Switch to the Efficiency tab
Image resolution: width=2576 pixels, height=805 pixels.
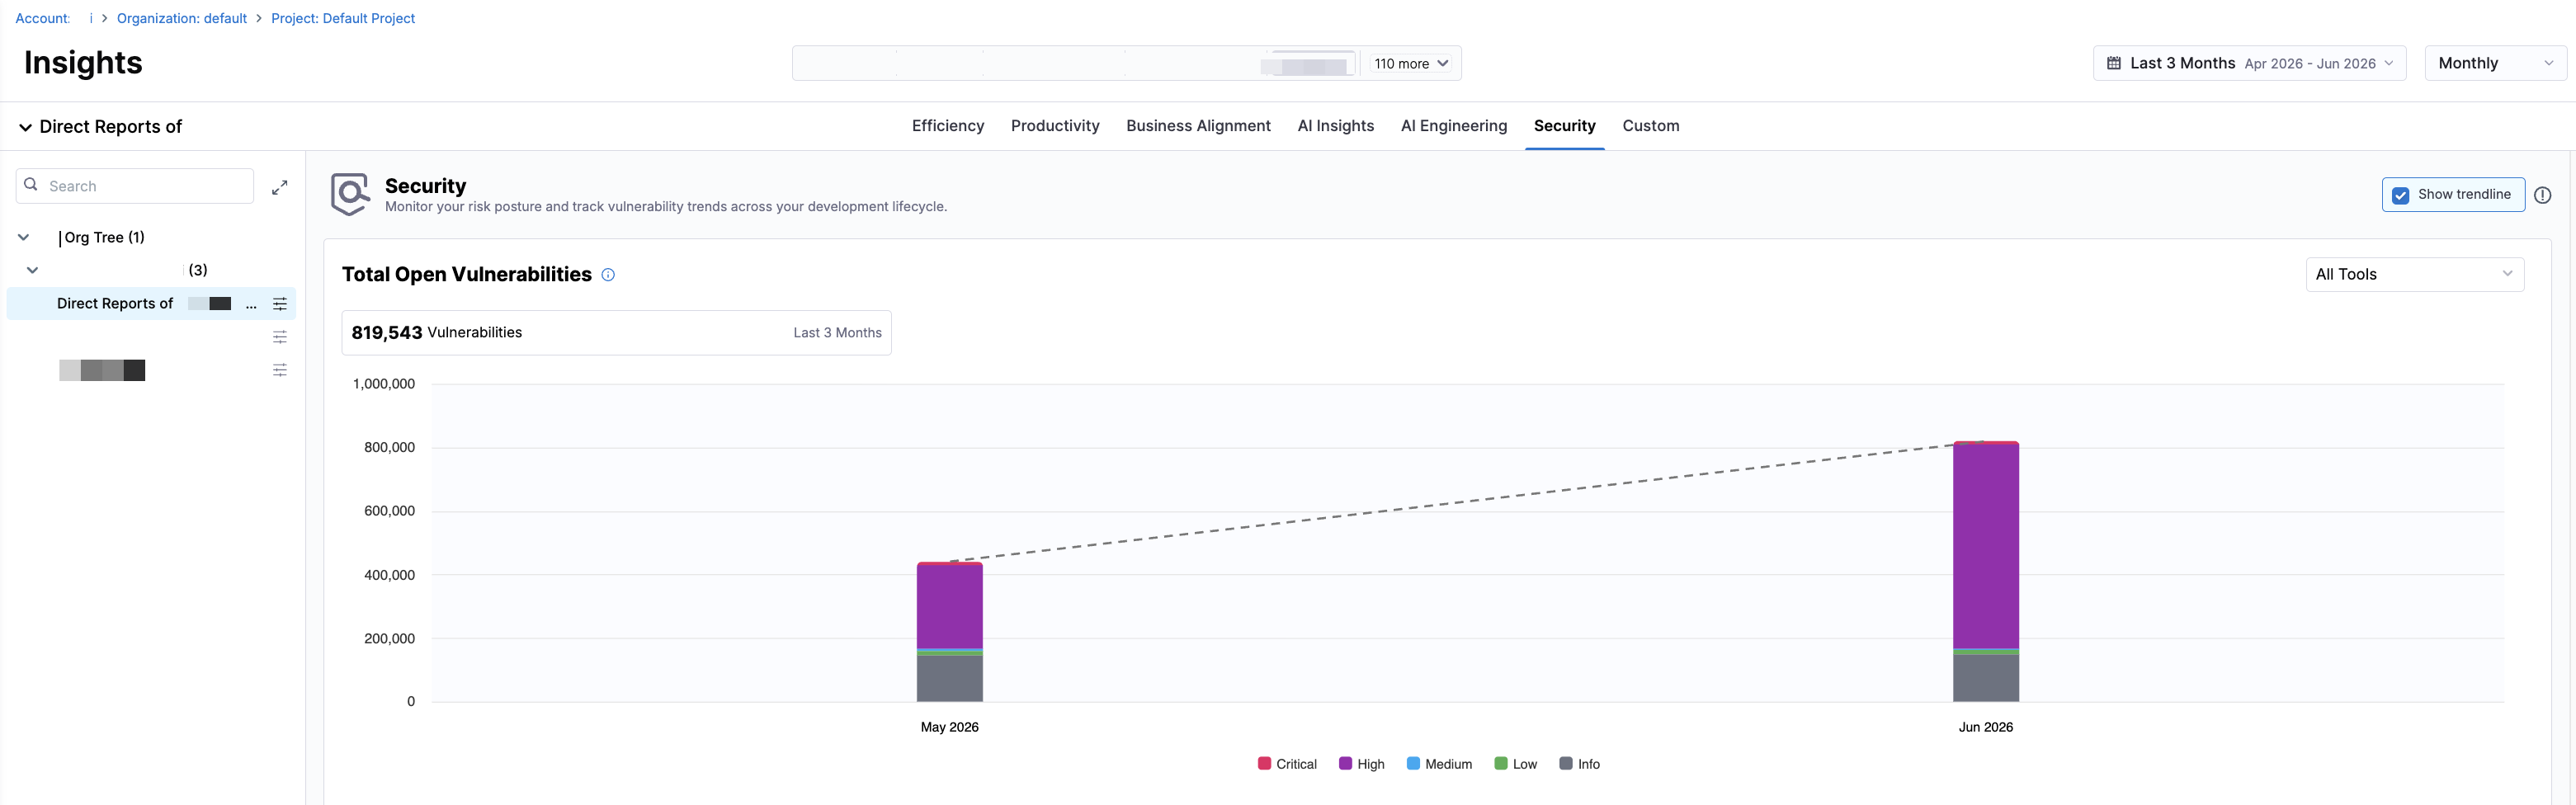click(x=947, y=126)
